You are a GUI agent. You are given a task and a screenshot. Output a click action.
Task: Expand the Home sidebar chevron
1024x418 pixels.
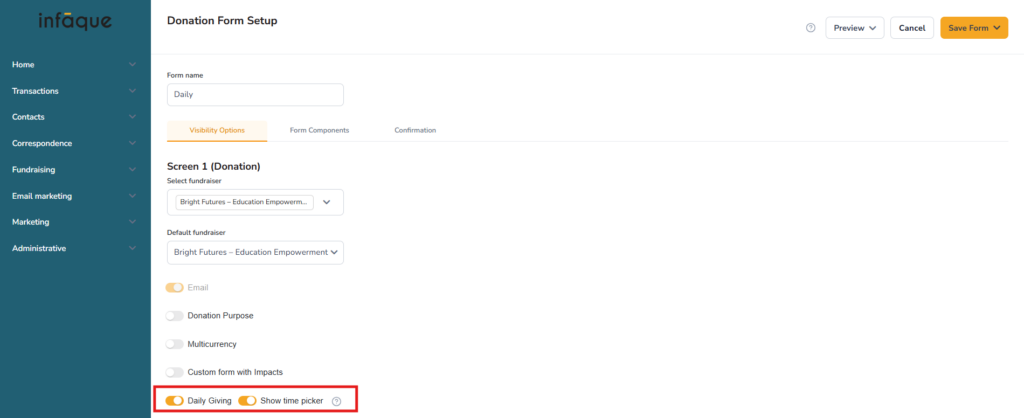click(x=132, y=65)
